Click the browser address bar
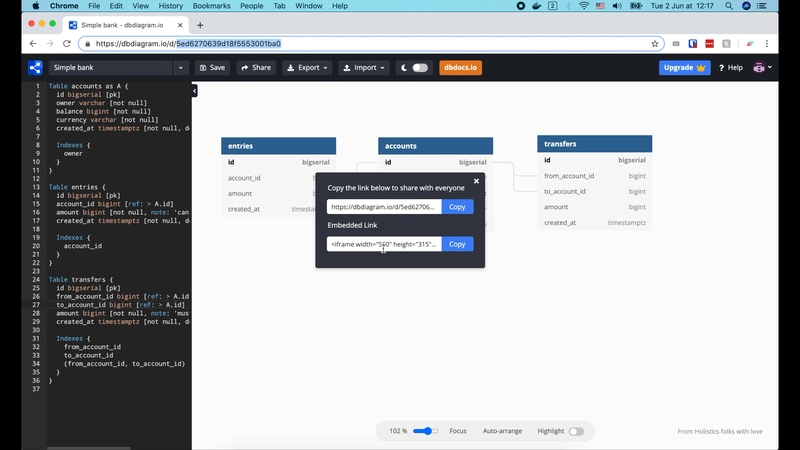 [371, 44]
